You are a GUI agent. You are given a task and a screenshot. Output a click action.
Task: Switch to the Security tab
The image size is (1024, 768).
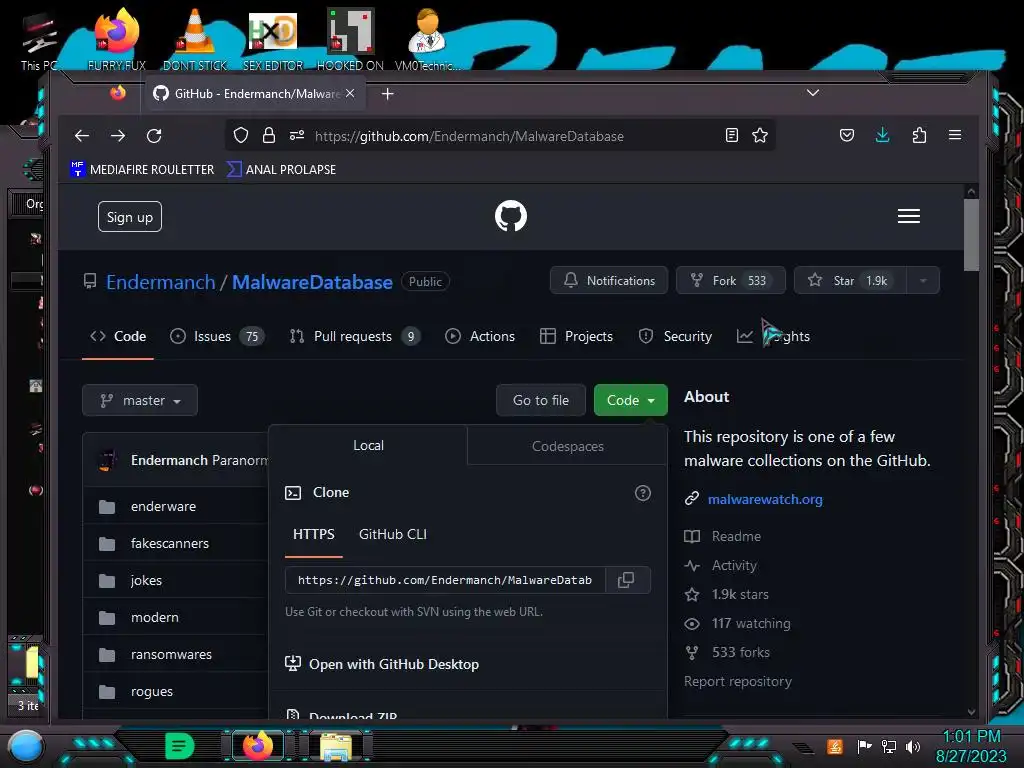[x=675, y=336]
